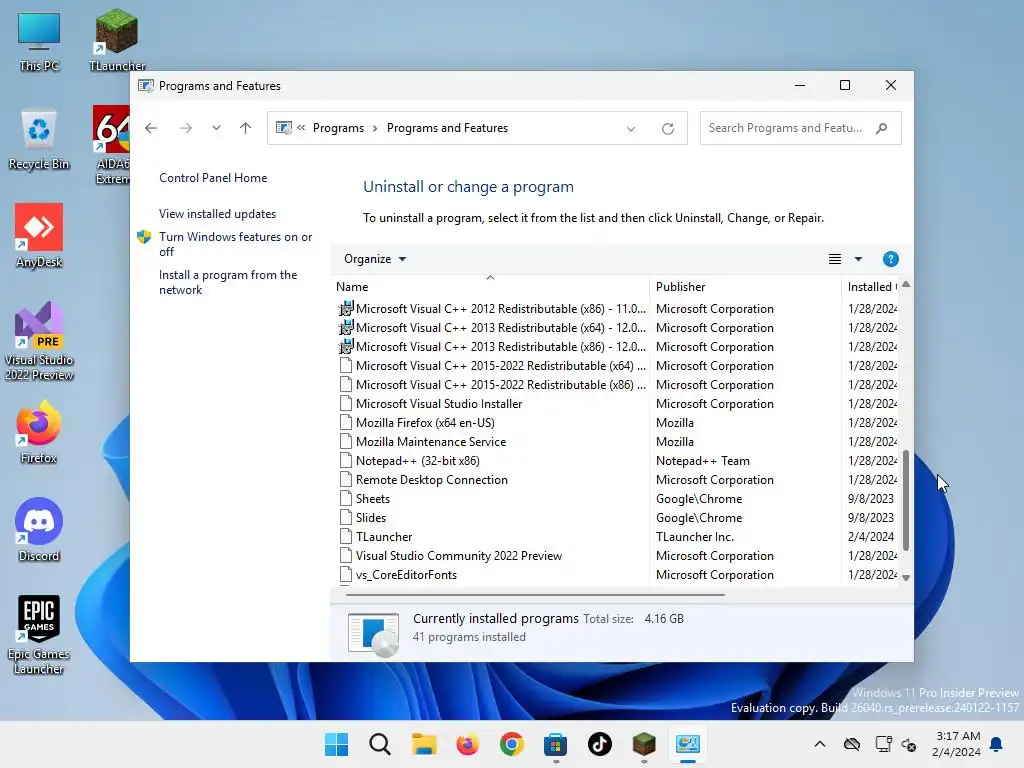Launch Epic Games Launcher shortcut
This screenshot has width=1024, height=768.
(39, 635)
